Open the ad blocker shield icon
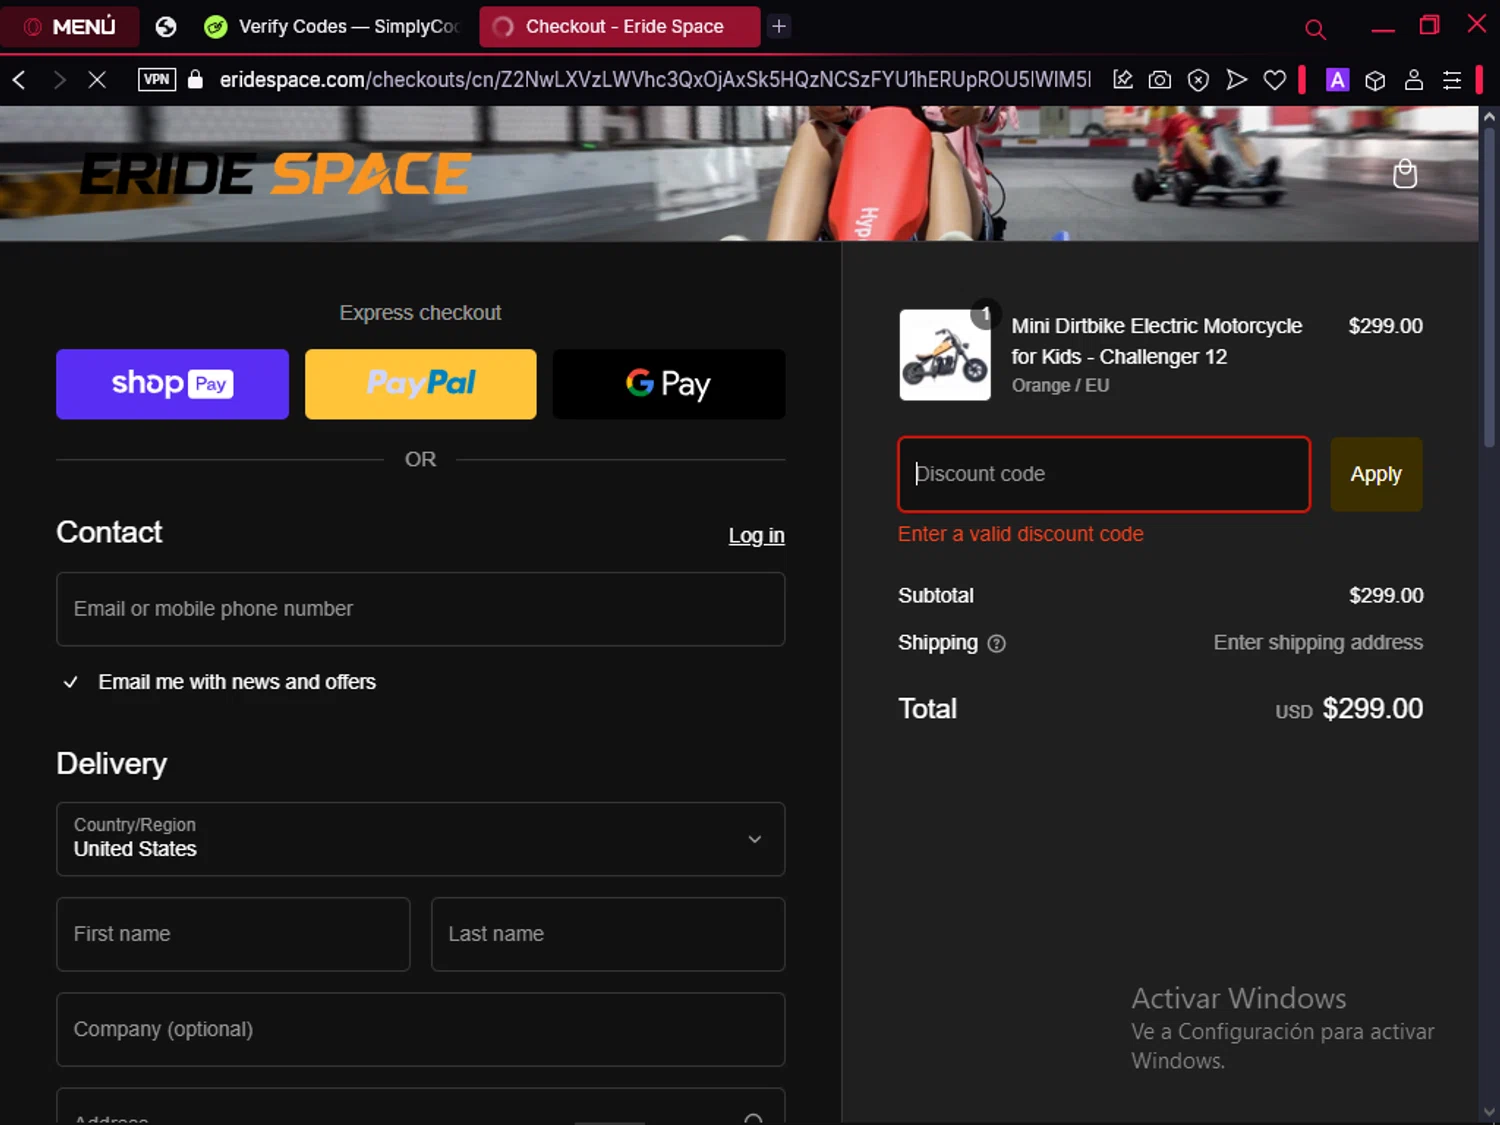 click(x=1198, y=80)
